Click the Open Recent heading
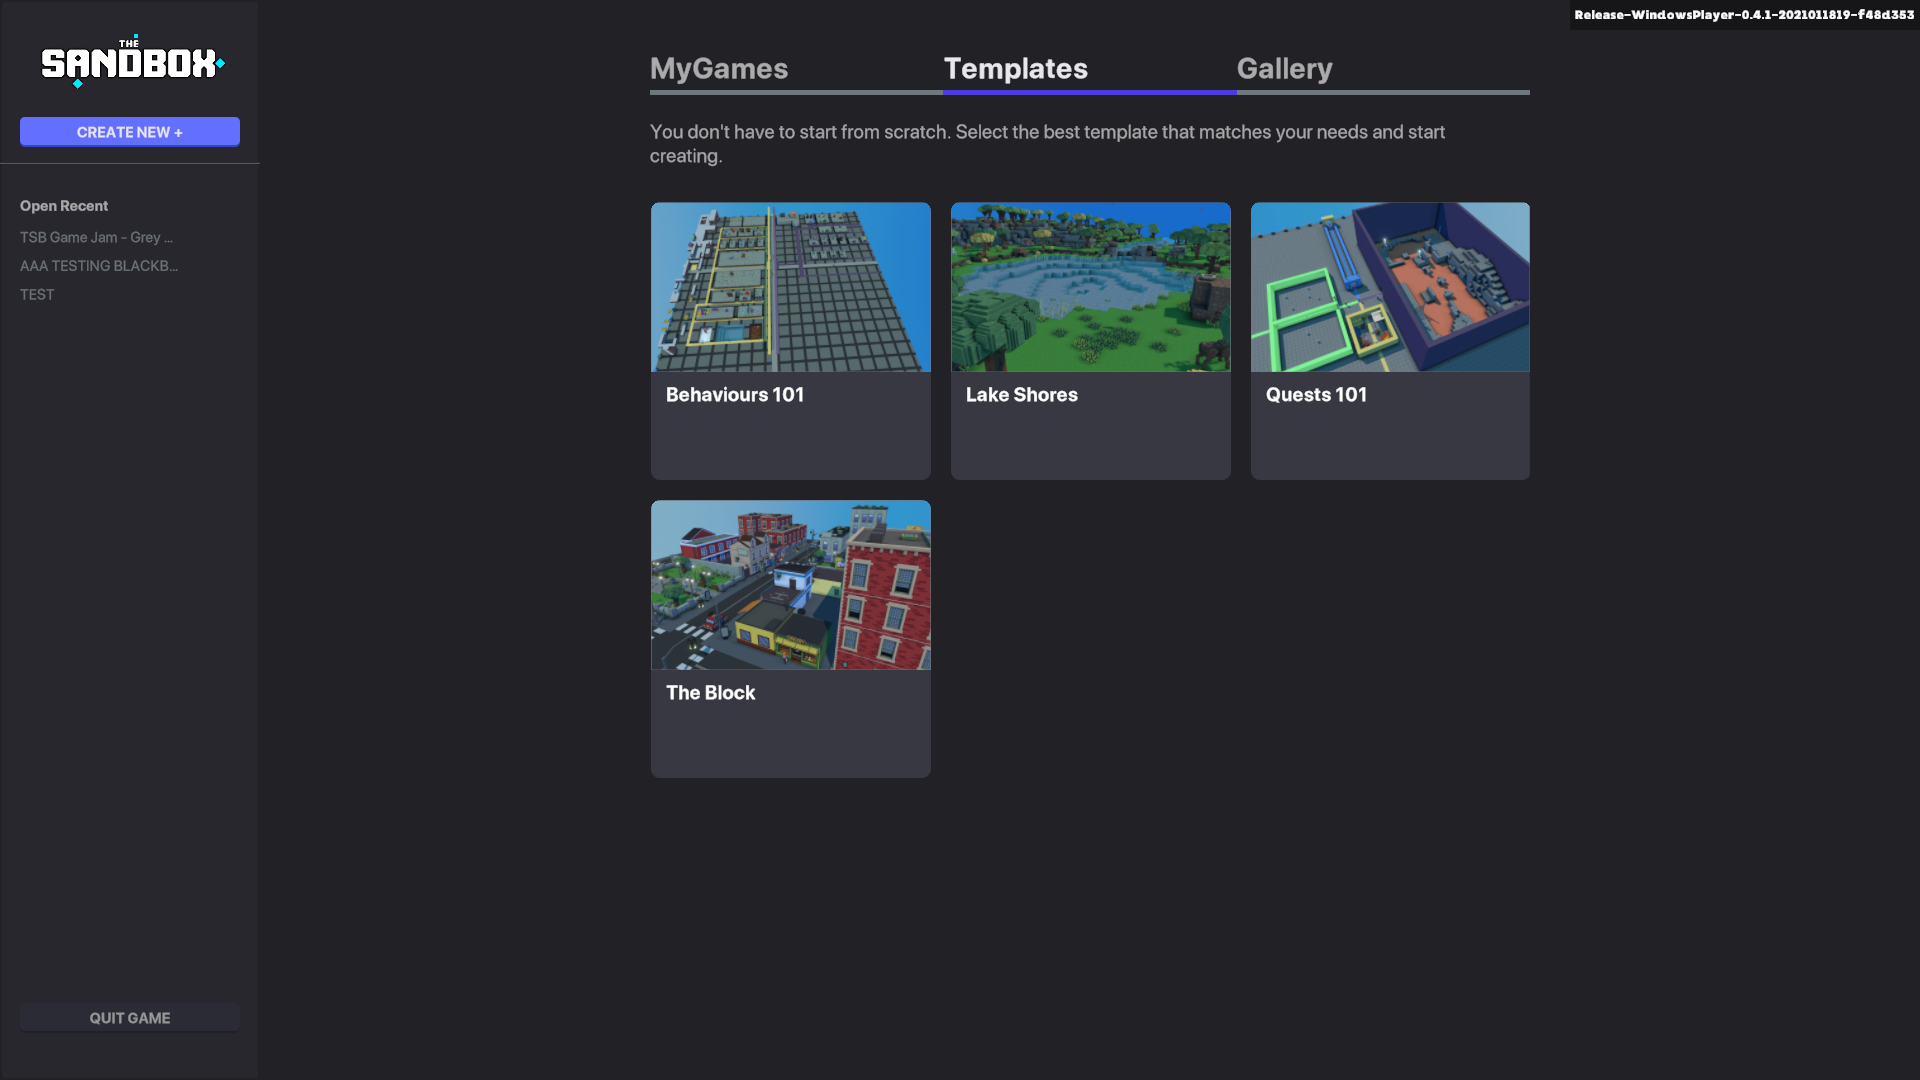This screenshot has width=1920, height=1080. point(64,206)
